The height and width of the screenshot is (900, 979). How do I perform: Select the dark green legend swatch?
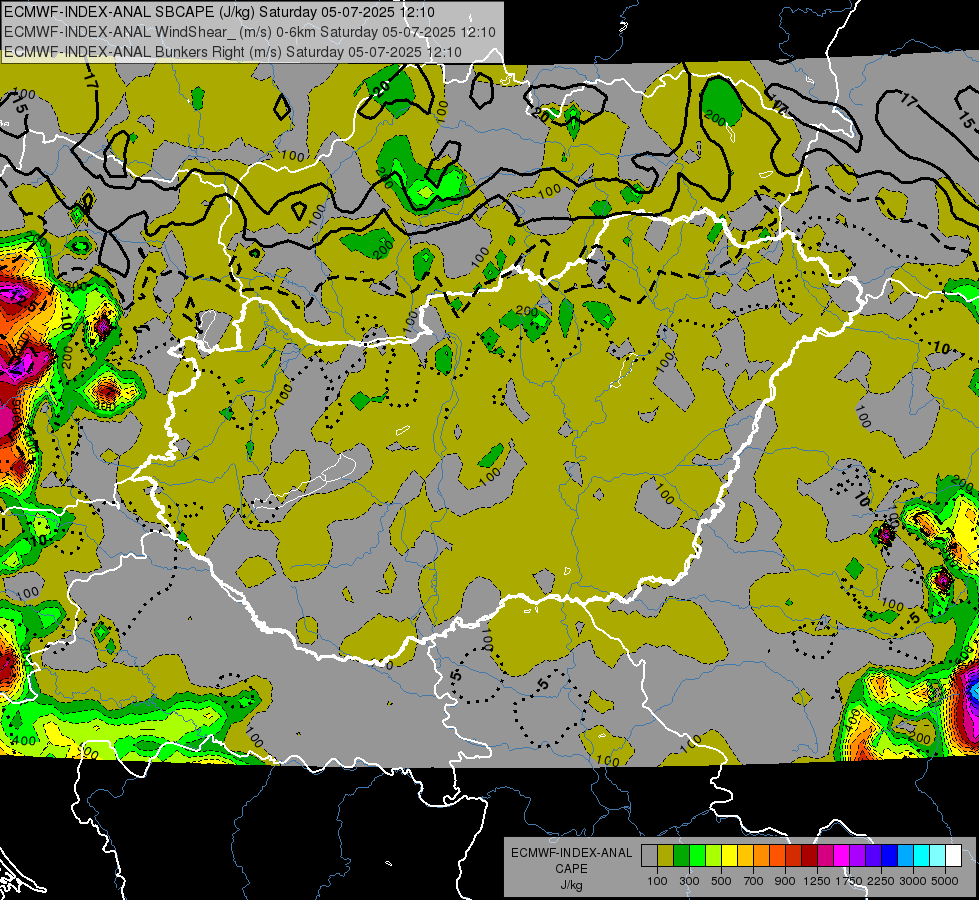[x=681, y=855]
